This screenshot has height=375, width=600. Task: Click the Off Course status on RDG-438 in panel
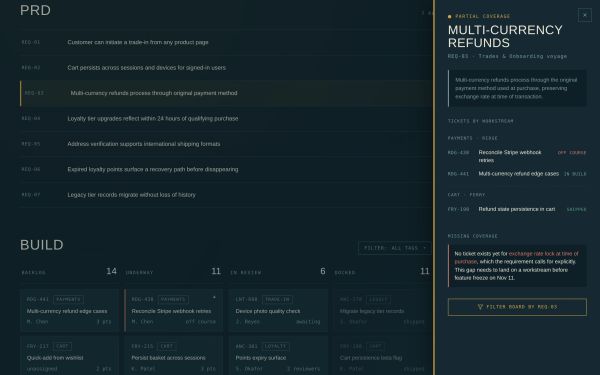click(572, 153)
